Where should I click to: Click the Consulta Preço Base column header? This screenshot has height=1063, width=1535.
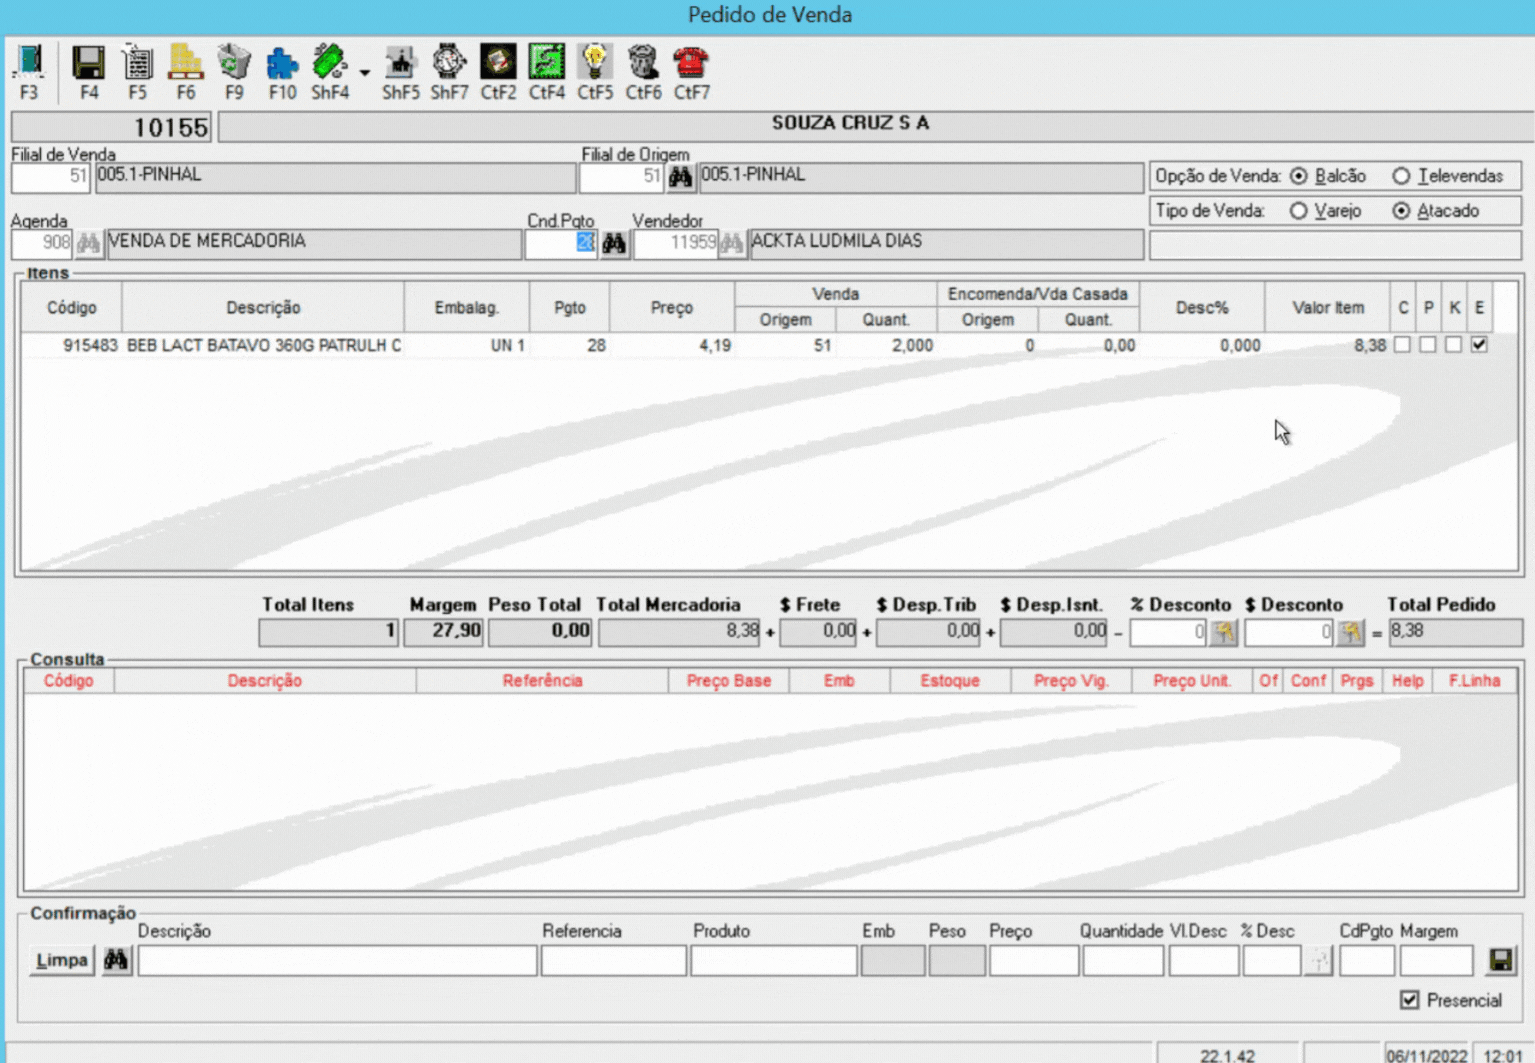(x=729, y=681)
